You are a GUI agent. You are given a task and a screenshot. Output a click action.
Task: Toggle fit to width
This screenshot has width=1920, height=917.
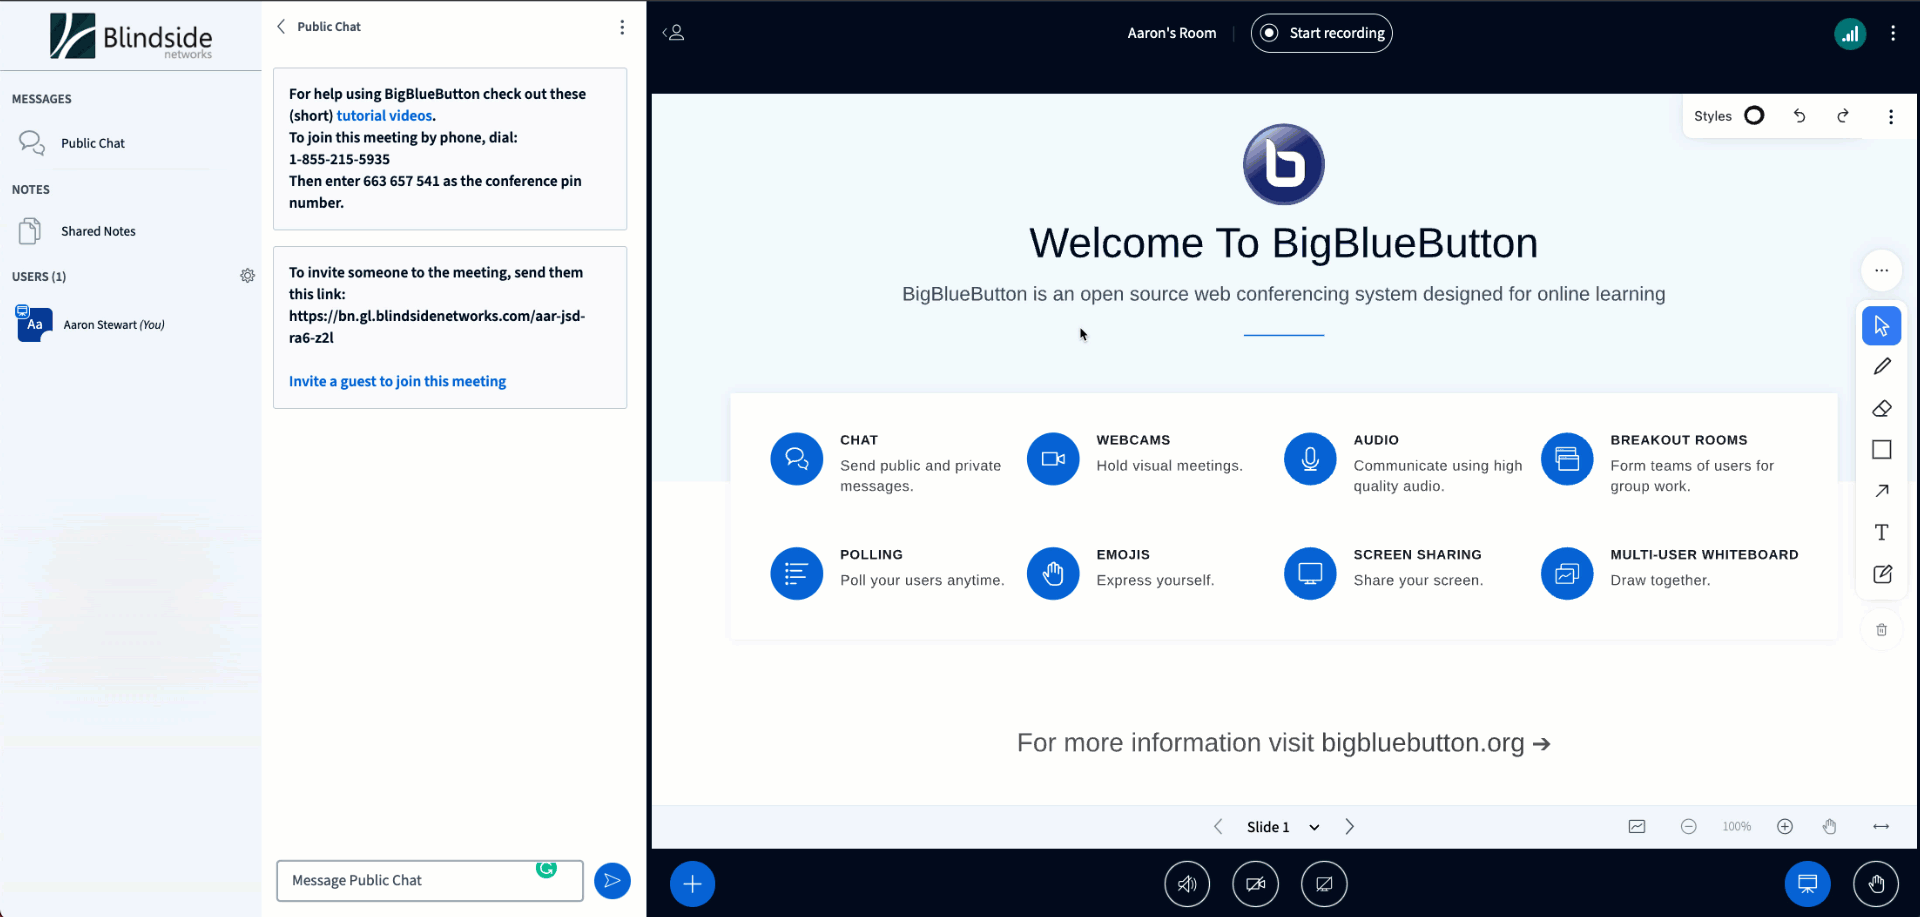point(1881,827)
